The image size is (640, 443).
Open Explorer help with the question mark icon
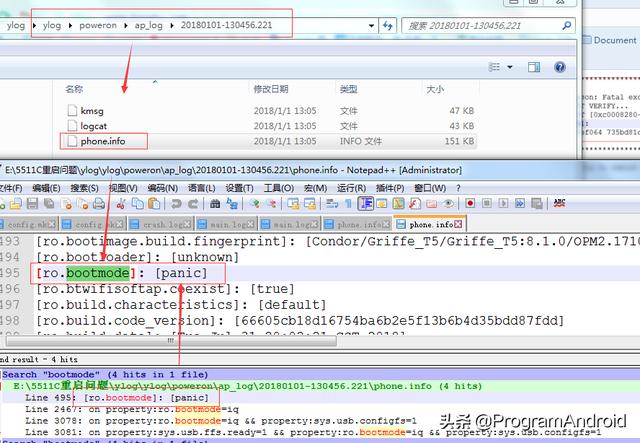coord(560,67)
